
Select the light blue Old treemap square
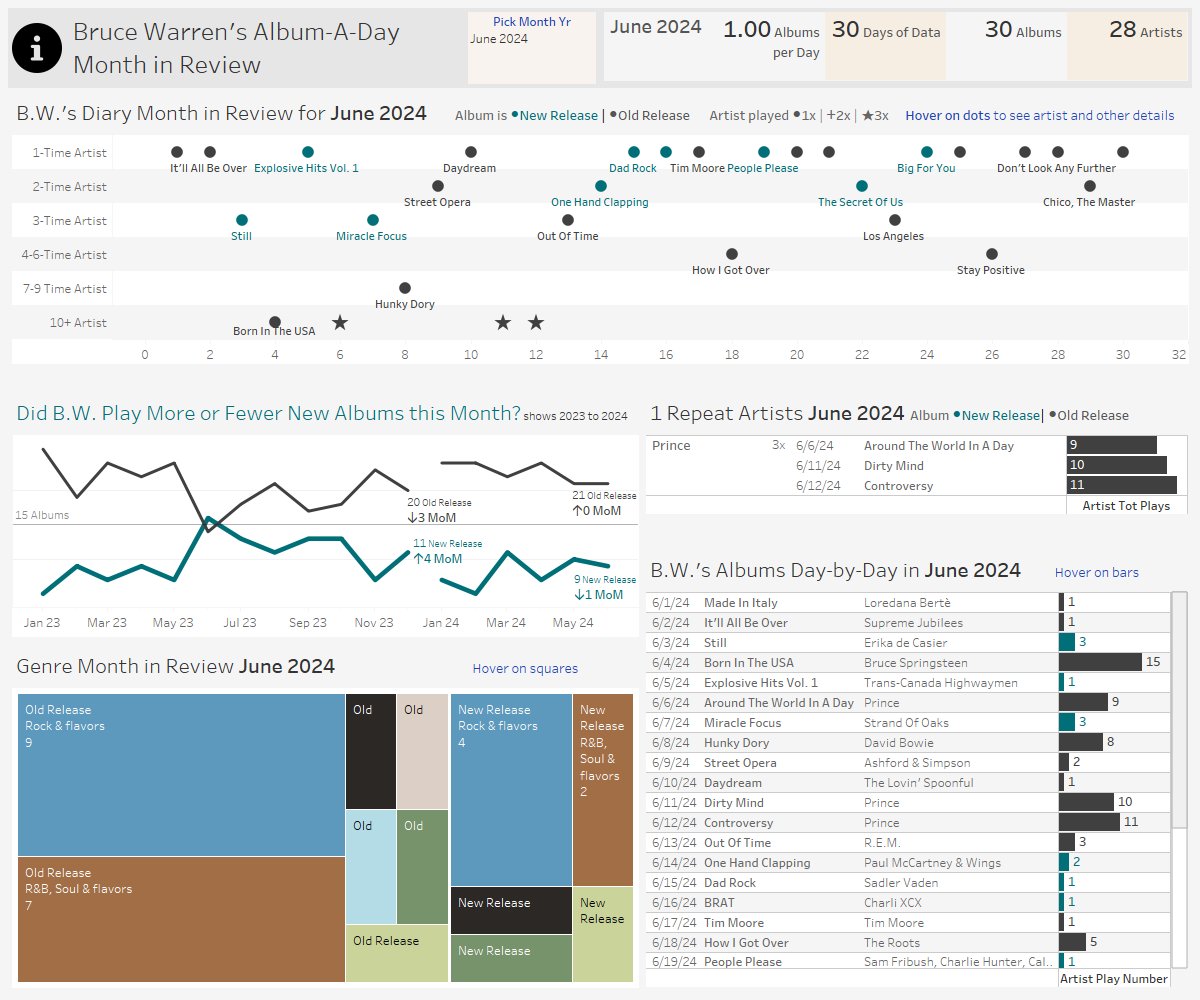point(371,867)
